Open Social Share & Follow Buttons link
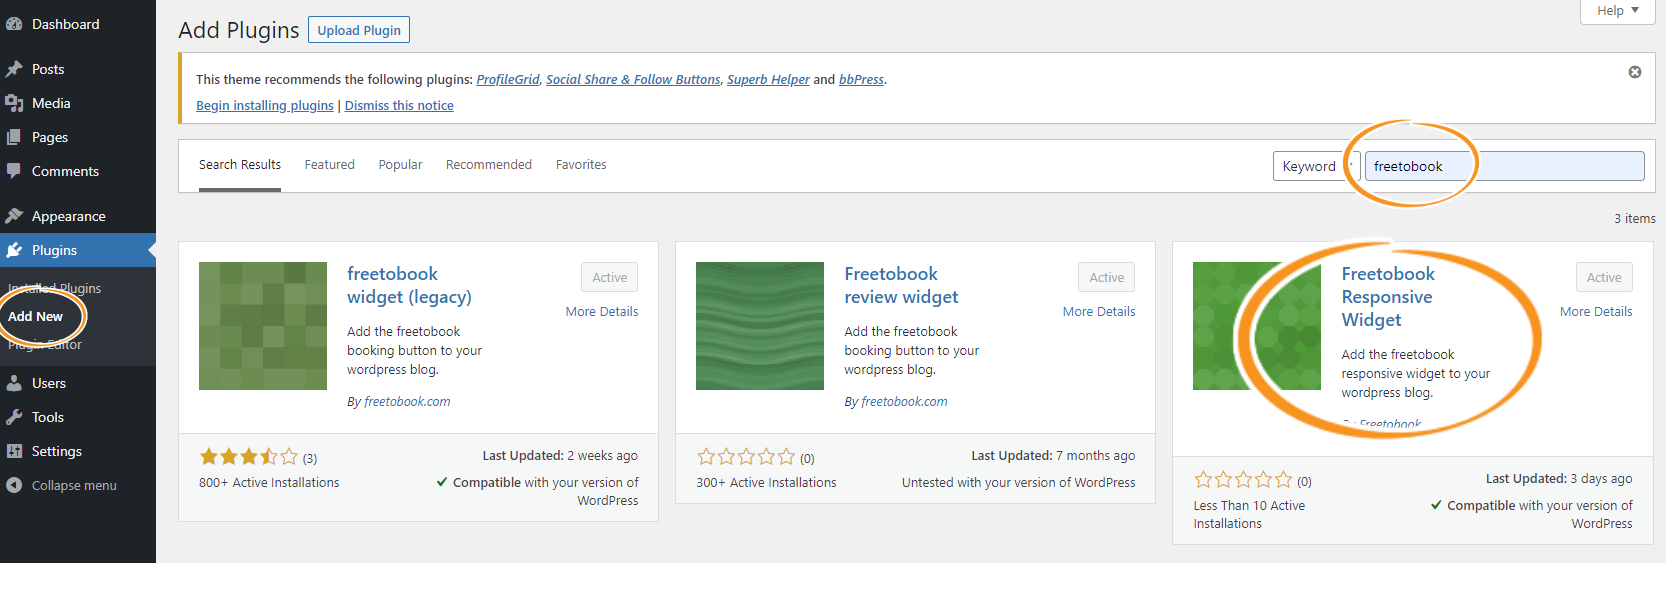 click(x=633, y=79)
